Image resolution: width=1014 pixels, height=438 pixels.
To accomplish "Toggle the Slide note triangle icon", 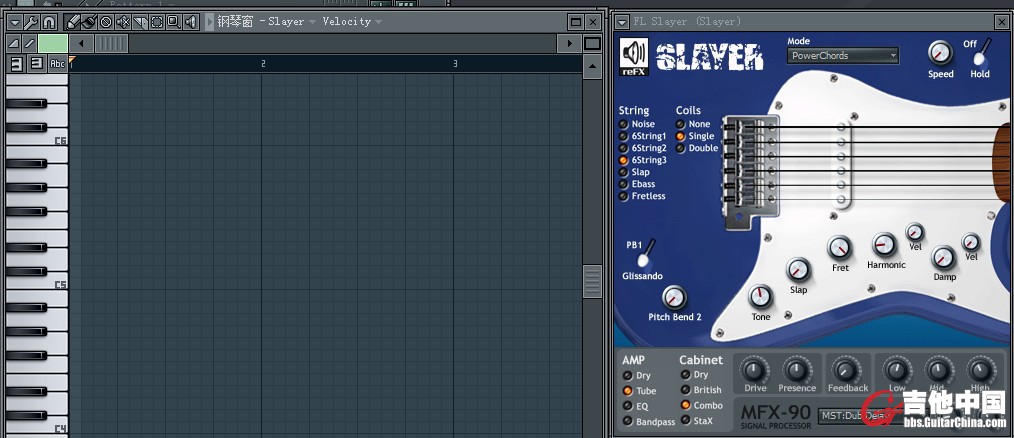I will tap(14, 43).
